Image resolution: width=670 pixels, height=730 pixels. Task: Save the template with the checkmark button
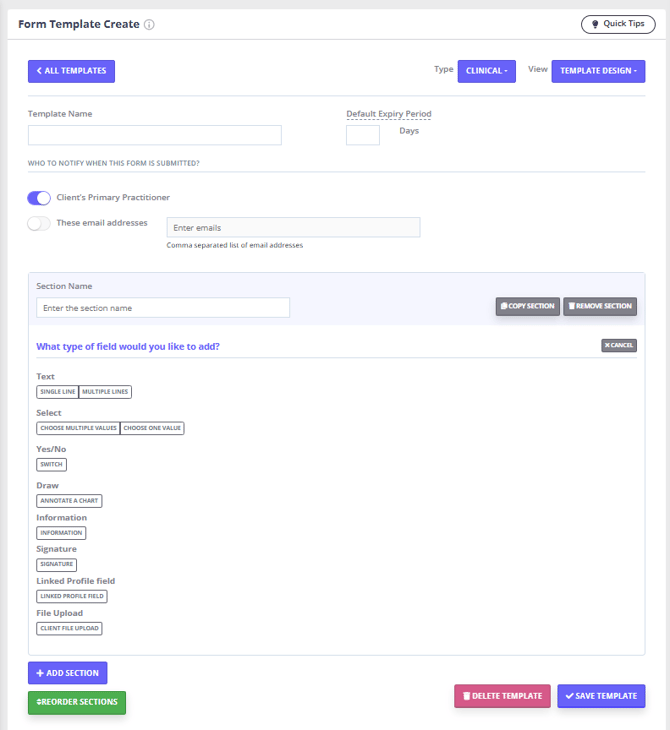pyautogui.click(x=601, y=696)
